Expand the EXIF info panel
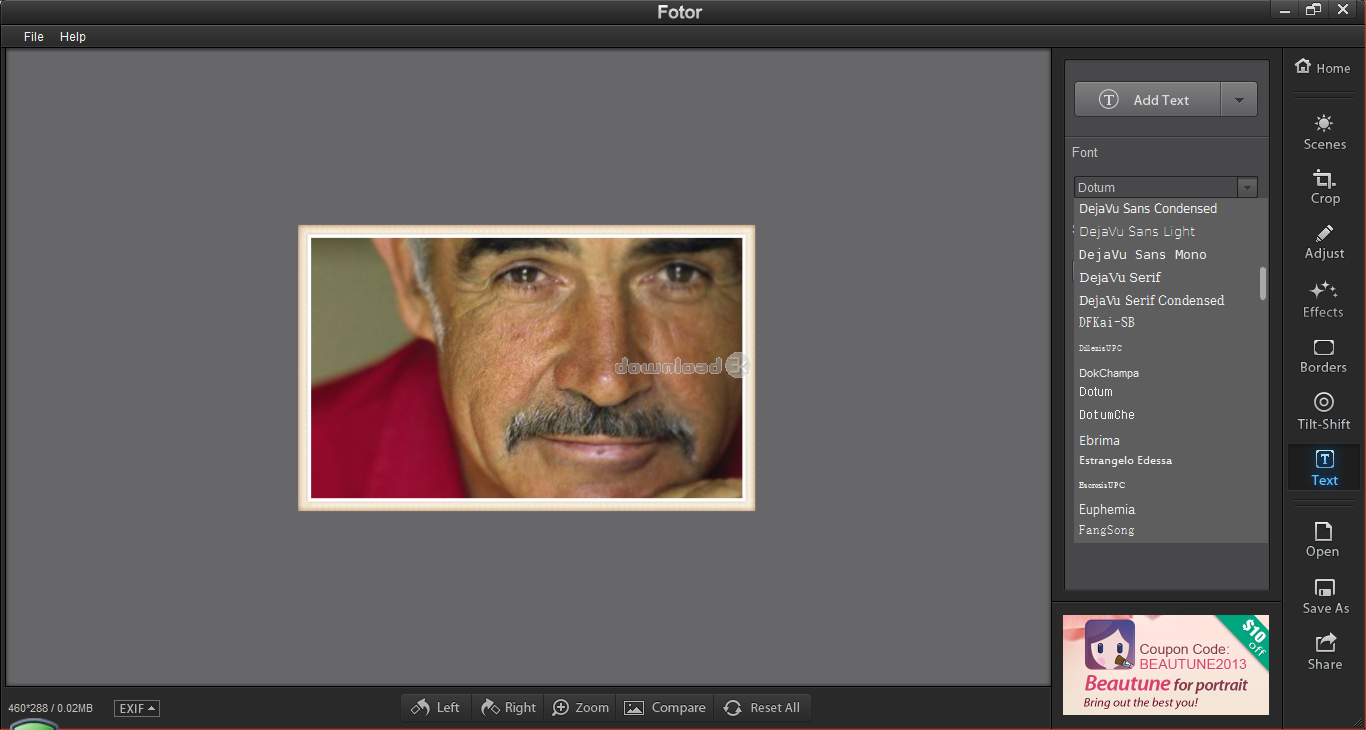Viewport: 1366px width, 730px height. click(137, 708)
